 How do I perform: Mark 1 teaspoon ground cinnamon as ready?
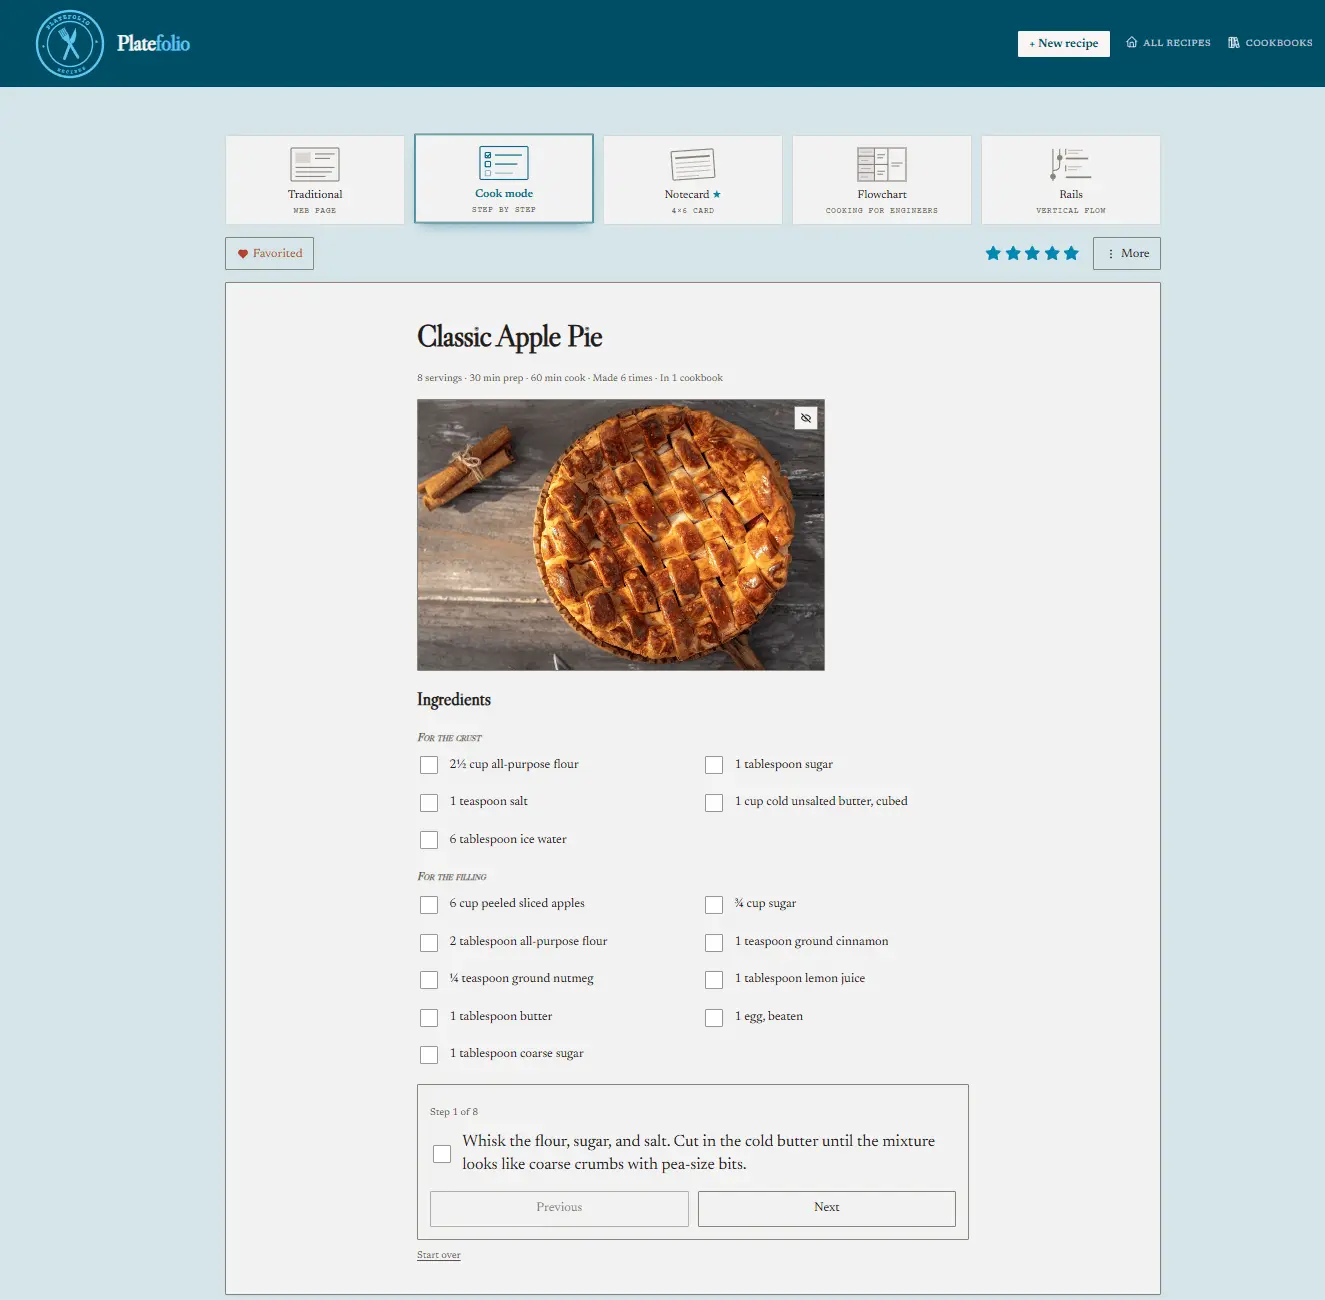pyautogui.click(x=714, y=943)
